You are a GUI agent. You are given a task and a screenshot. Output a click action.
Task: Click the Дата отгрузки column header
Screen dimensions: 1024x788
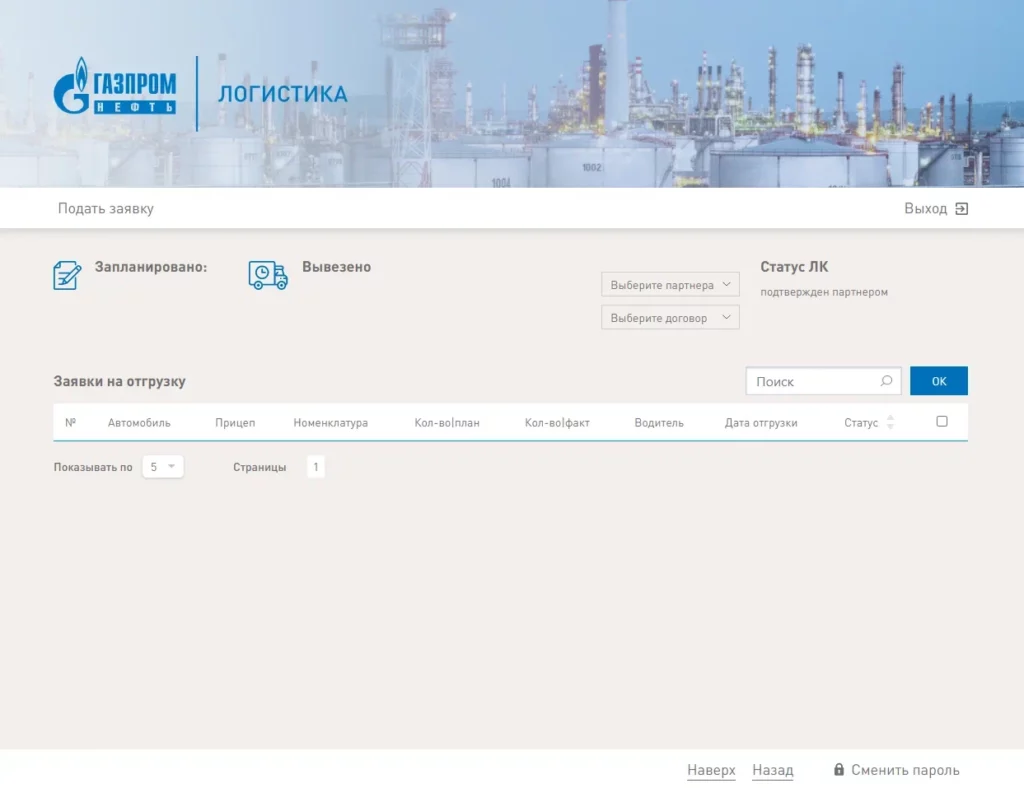(x=761, y=423)
